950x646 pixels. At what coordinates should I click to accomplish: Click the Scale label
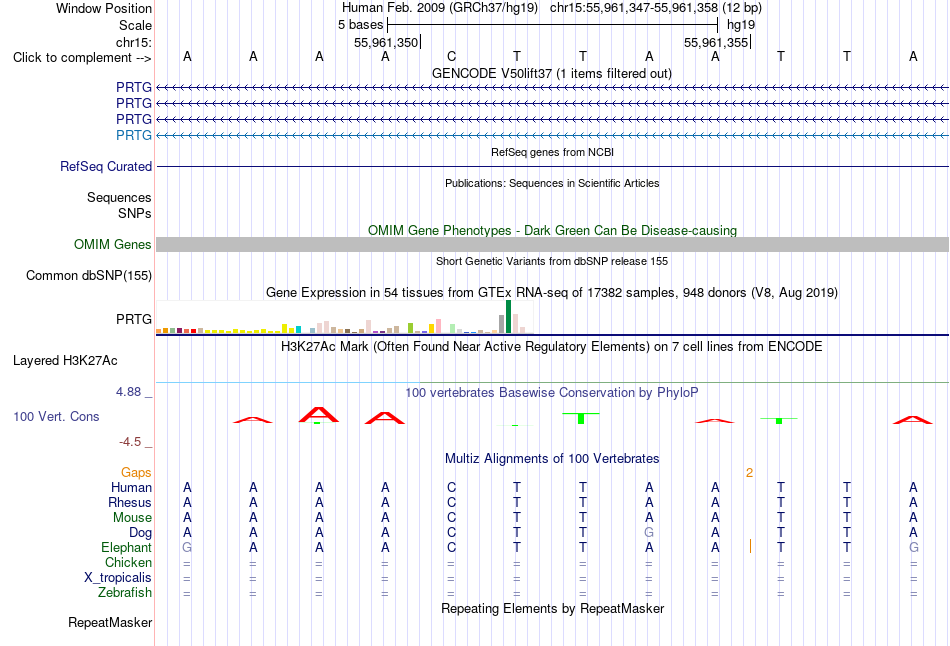(135, 25)
